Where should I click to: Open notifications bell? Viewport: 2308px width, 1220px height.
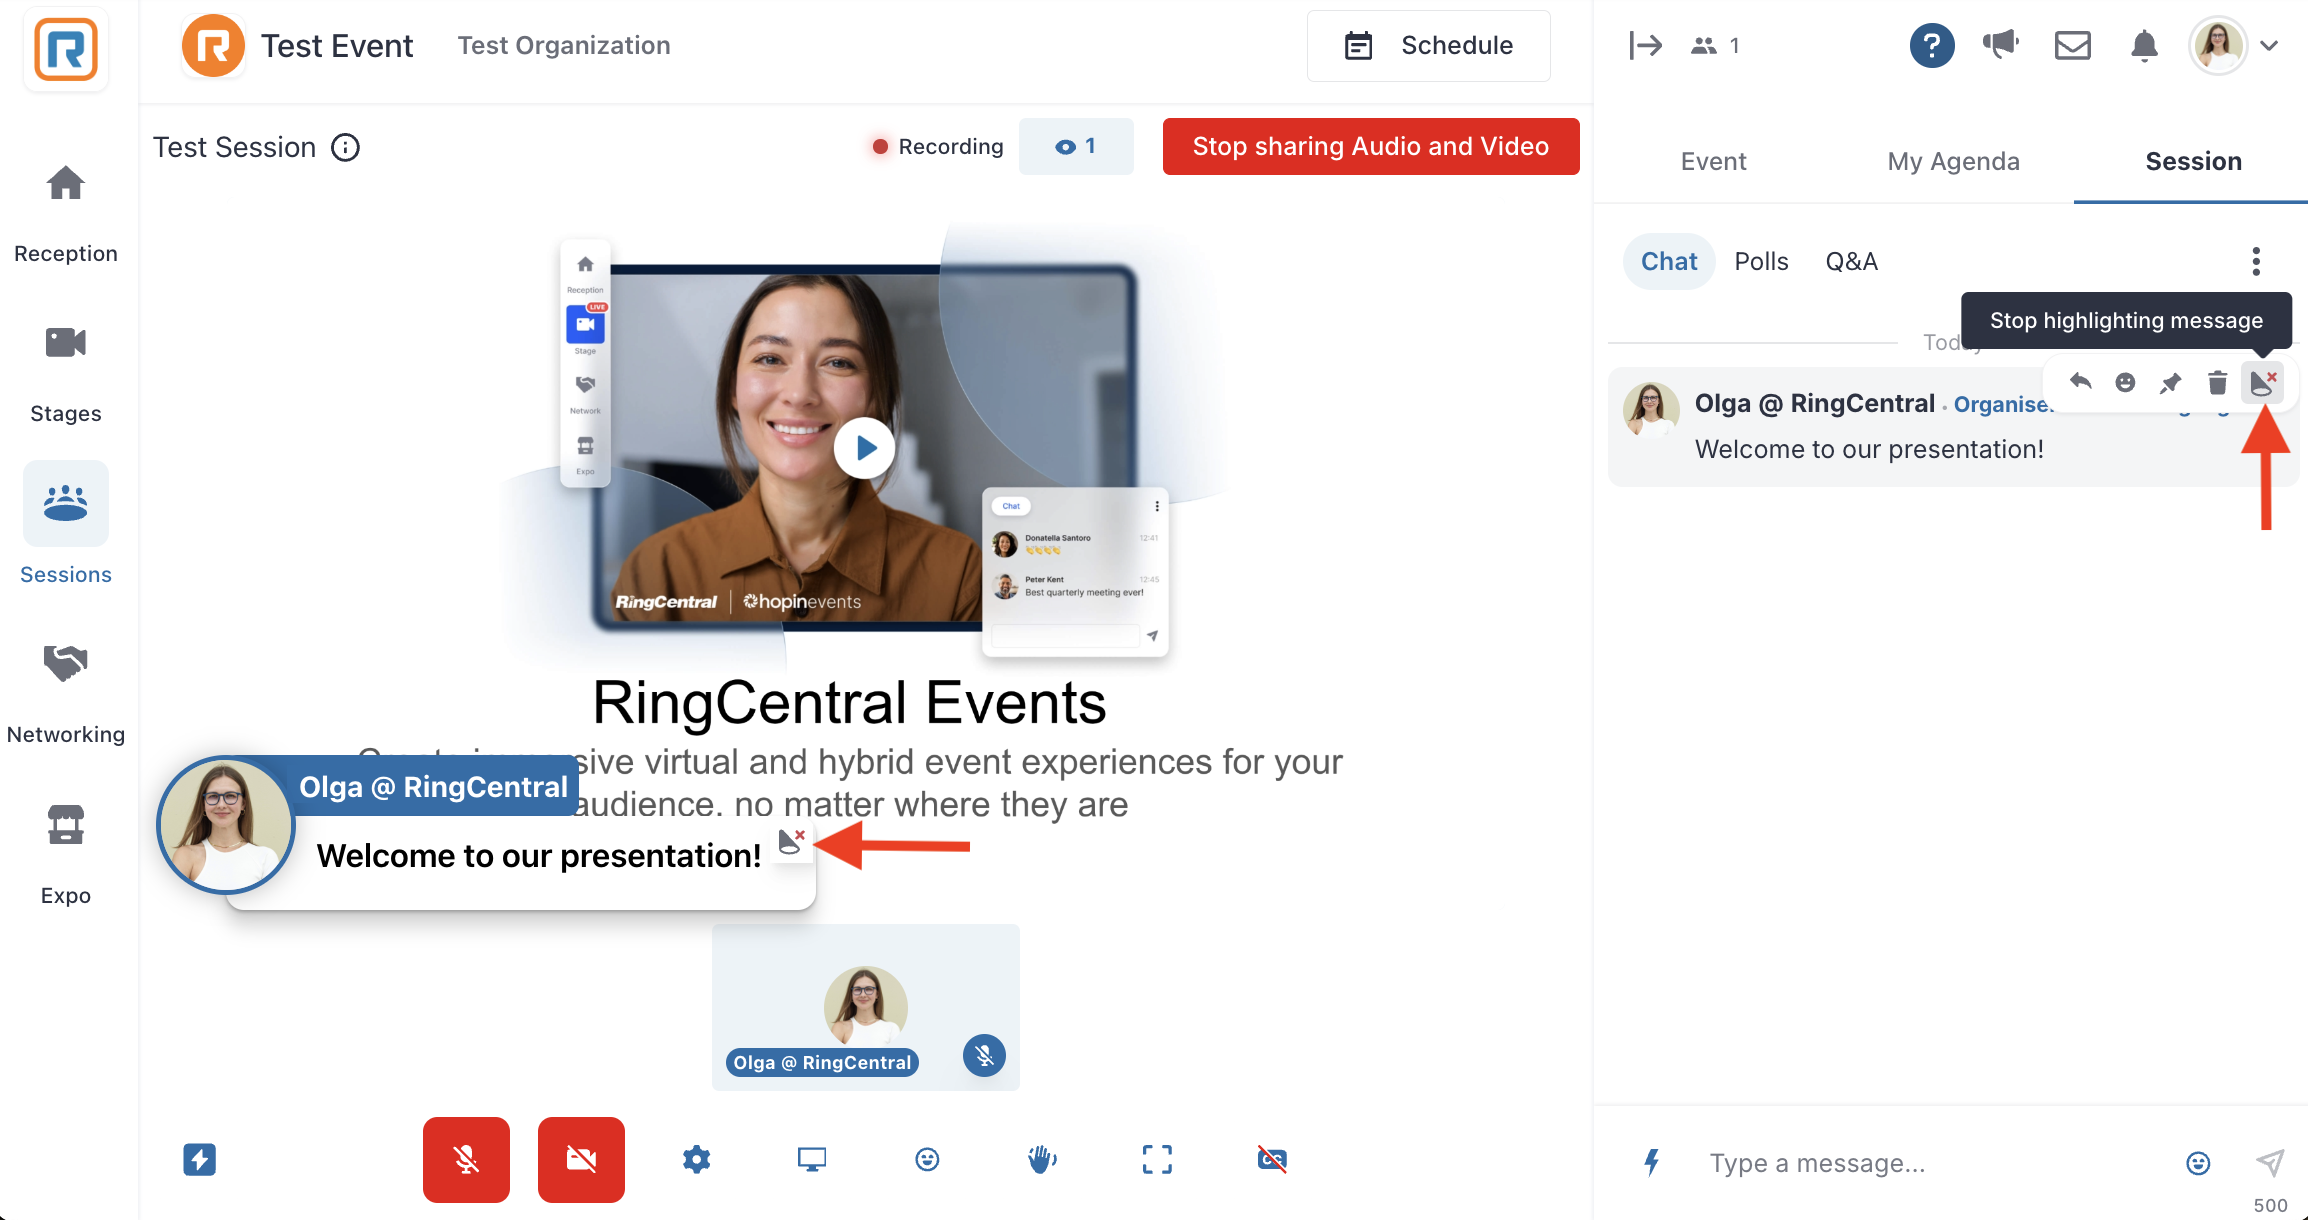pos(2144,46)
